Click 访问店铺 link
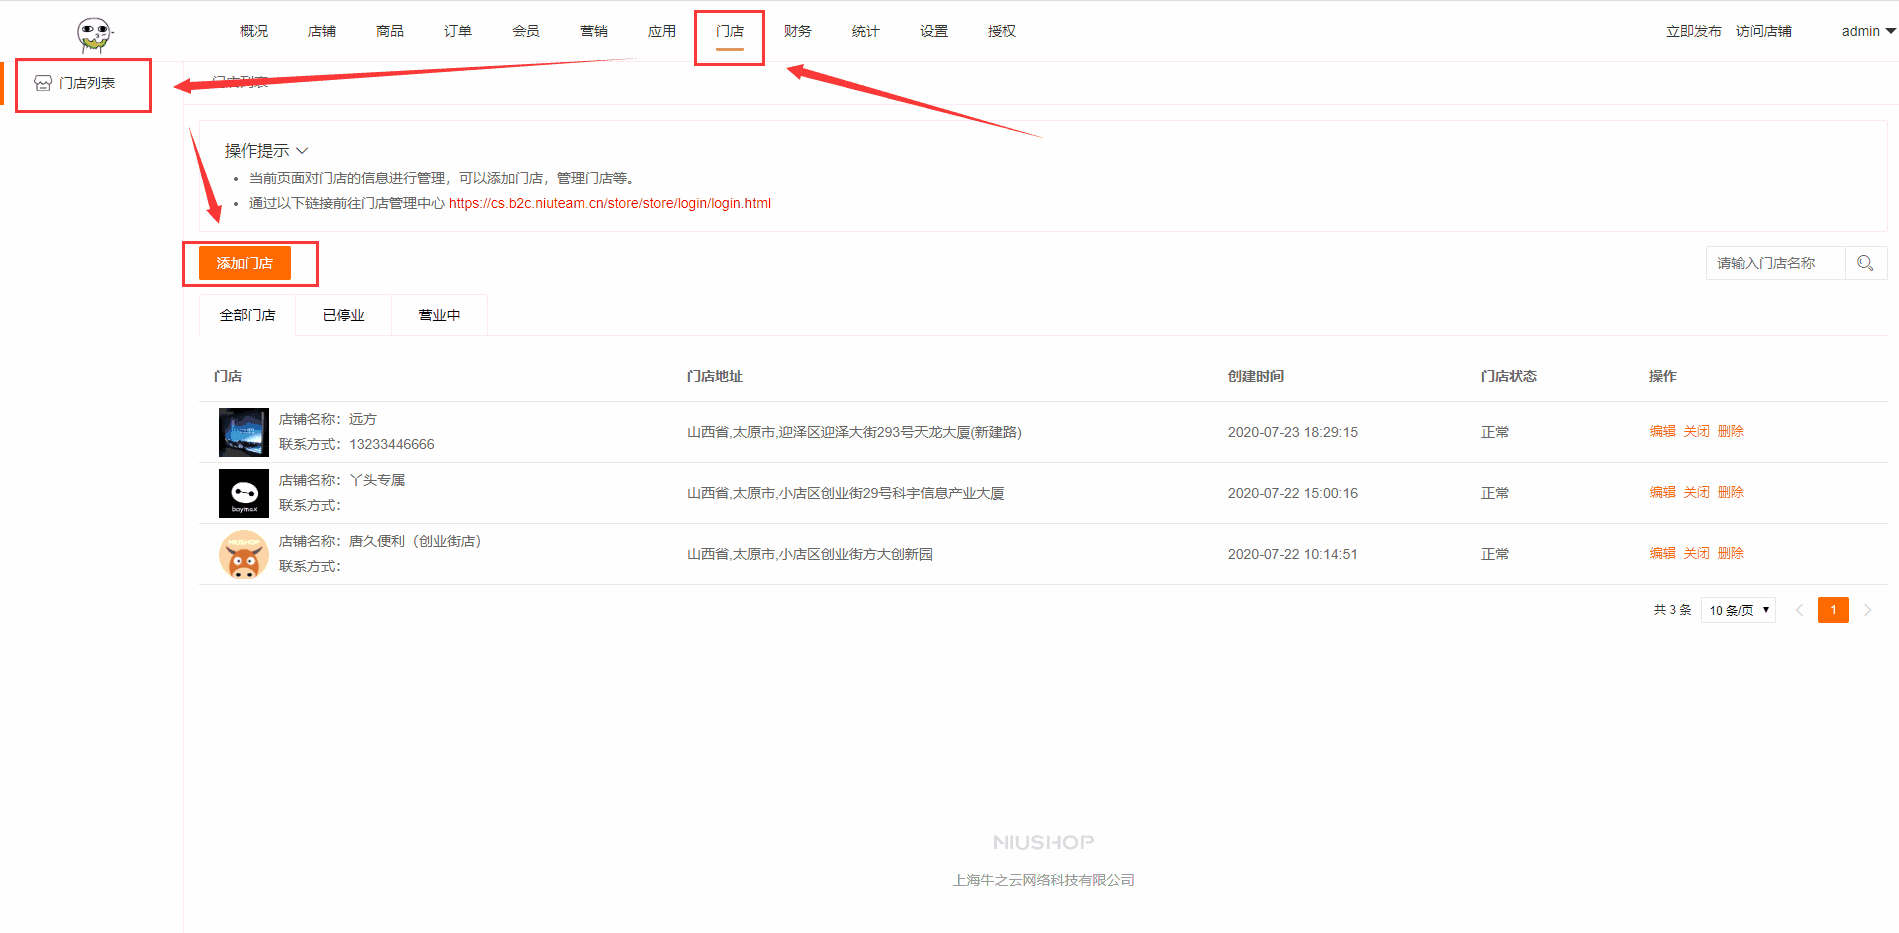Viewport: 1899px width, 933px height. pos(1764,31)
